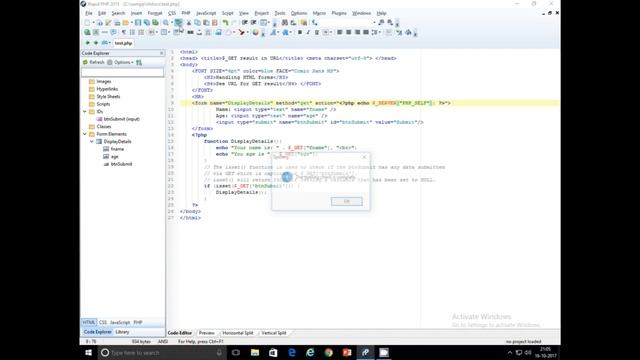The width and height of the screenshot is (640, 360).
Task: Click the Justify text icon
Action: [366, 32]
